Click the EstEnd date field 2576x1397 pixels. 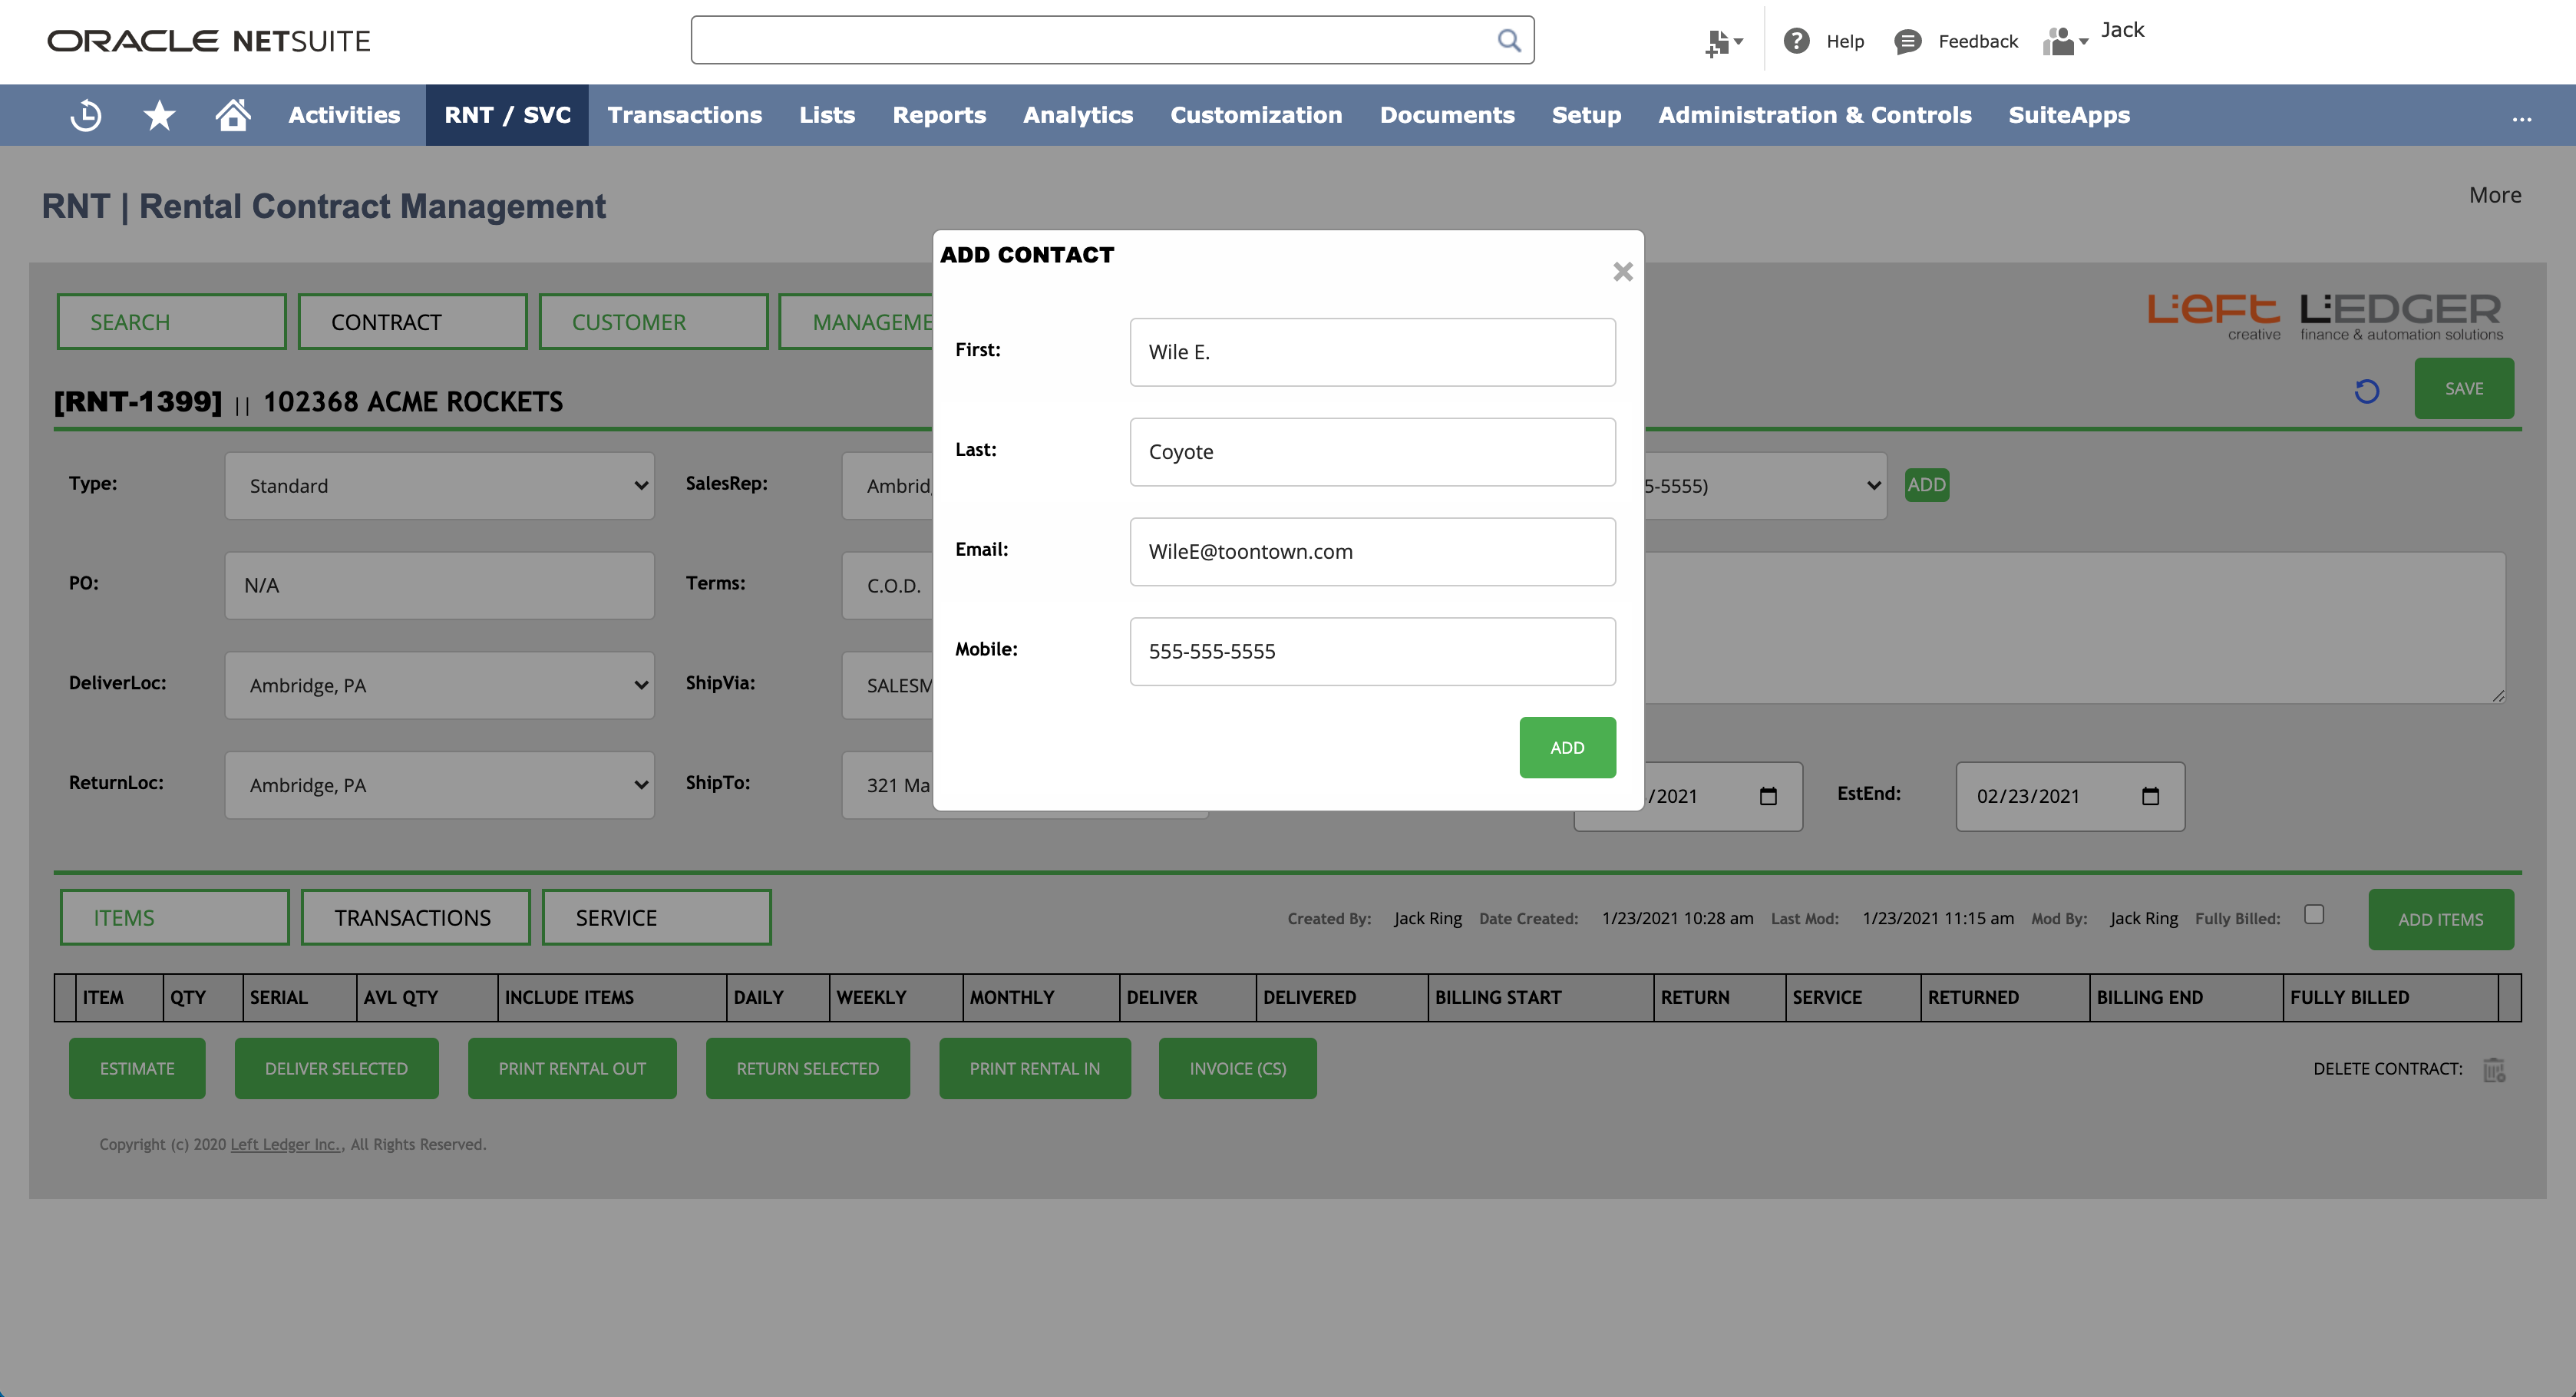point(2070,796)
